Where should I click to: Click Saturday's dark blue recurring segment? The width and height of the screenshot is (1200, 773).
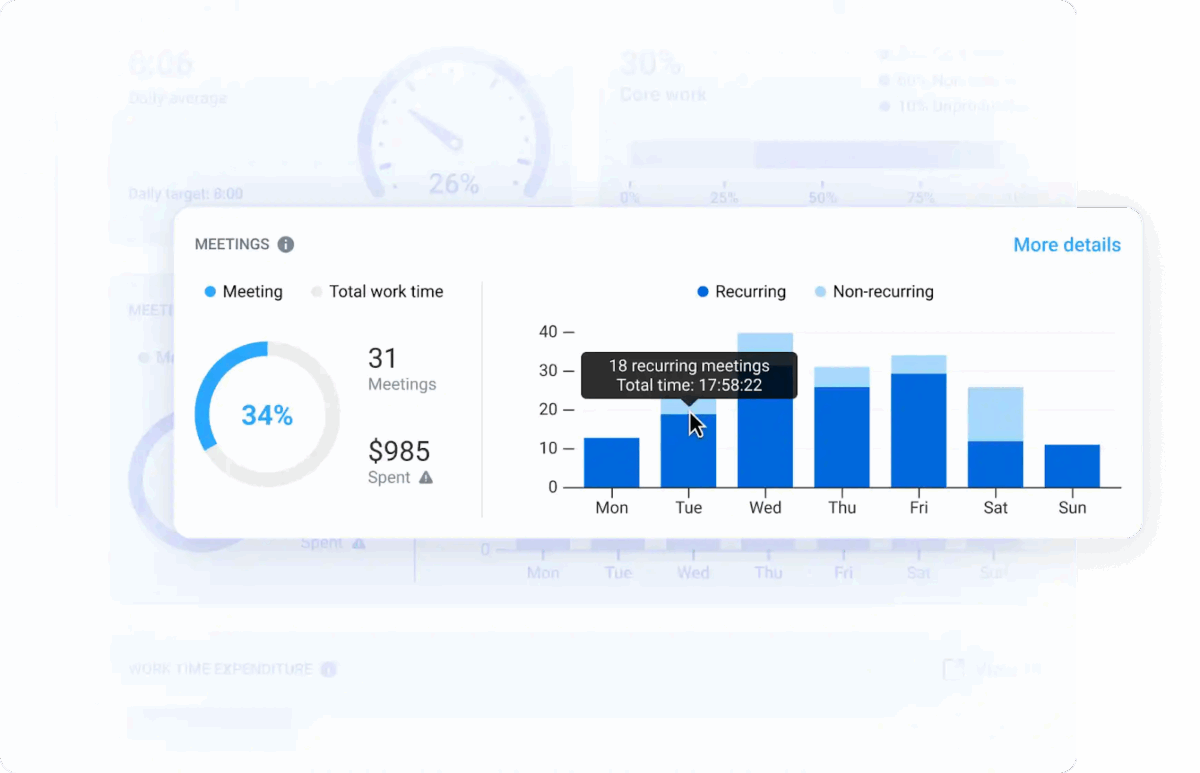click(x=995, y=464)
